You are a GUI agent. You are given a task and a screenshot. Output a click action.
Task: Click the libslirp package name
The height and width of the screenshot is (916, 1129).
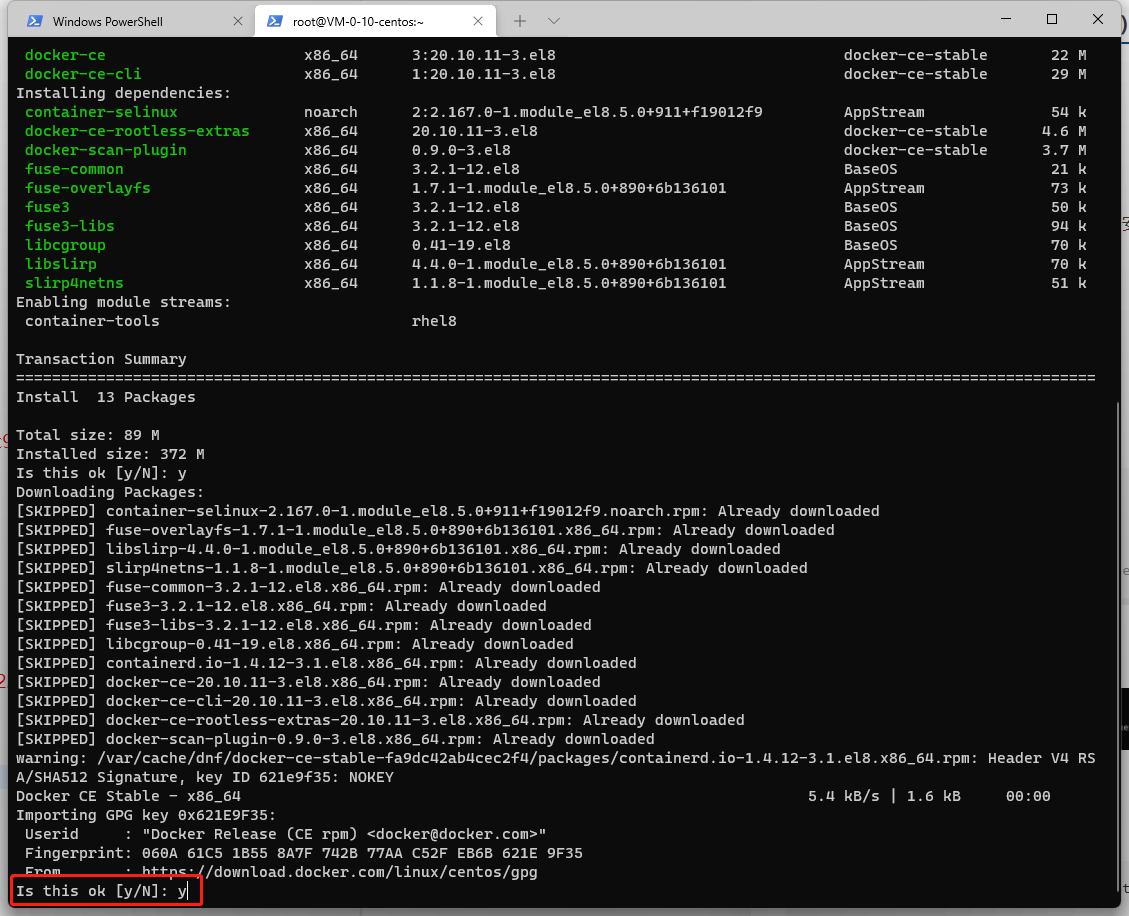pyautogui.click(x=60, y=264)
